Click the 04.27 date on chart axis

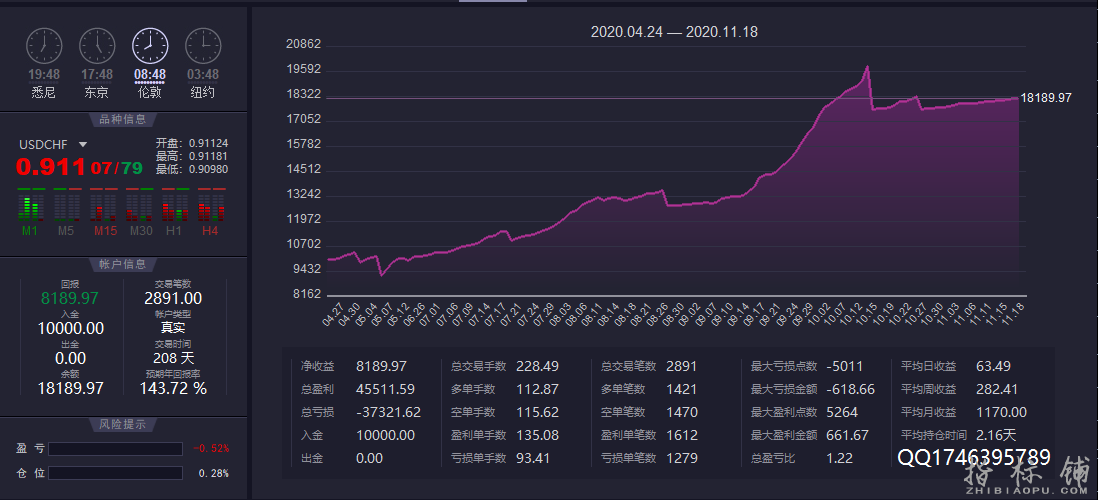(x=335, y=314)
